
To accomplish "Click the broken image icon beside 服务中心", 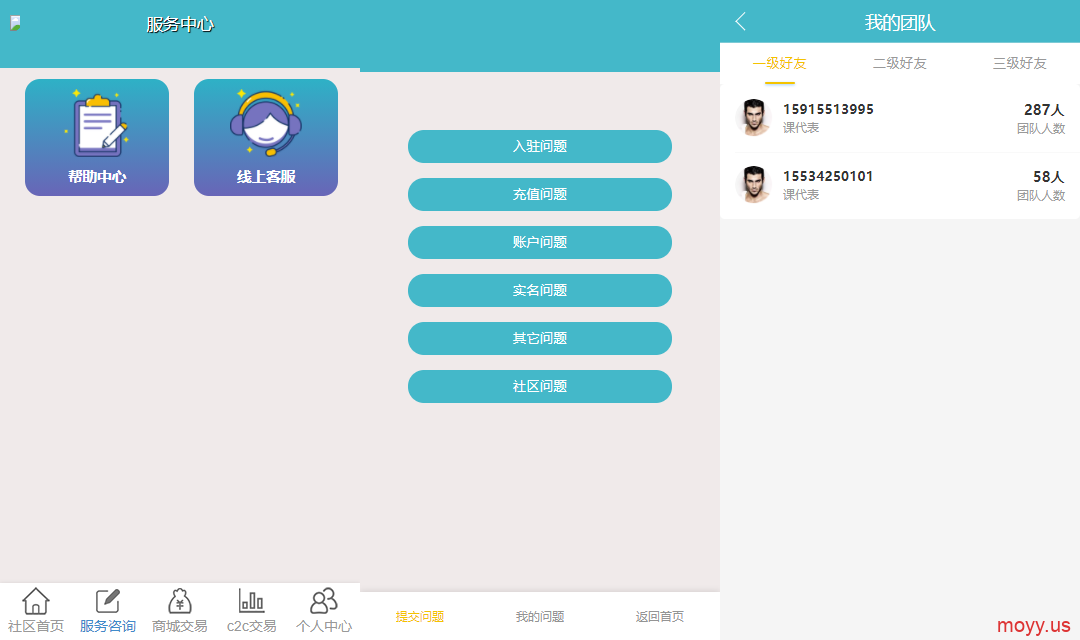I will pos(15,23).
